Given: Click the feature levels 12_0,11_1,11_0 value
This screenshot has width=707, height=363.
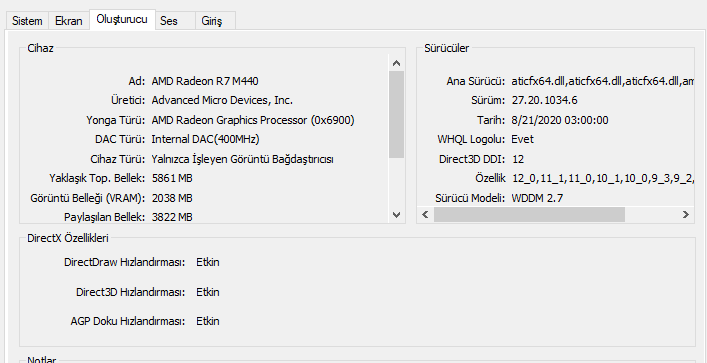Looking at the screenshot, I should click(602, 179).
